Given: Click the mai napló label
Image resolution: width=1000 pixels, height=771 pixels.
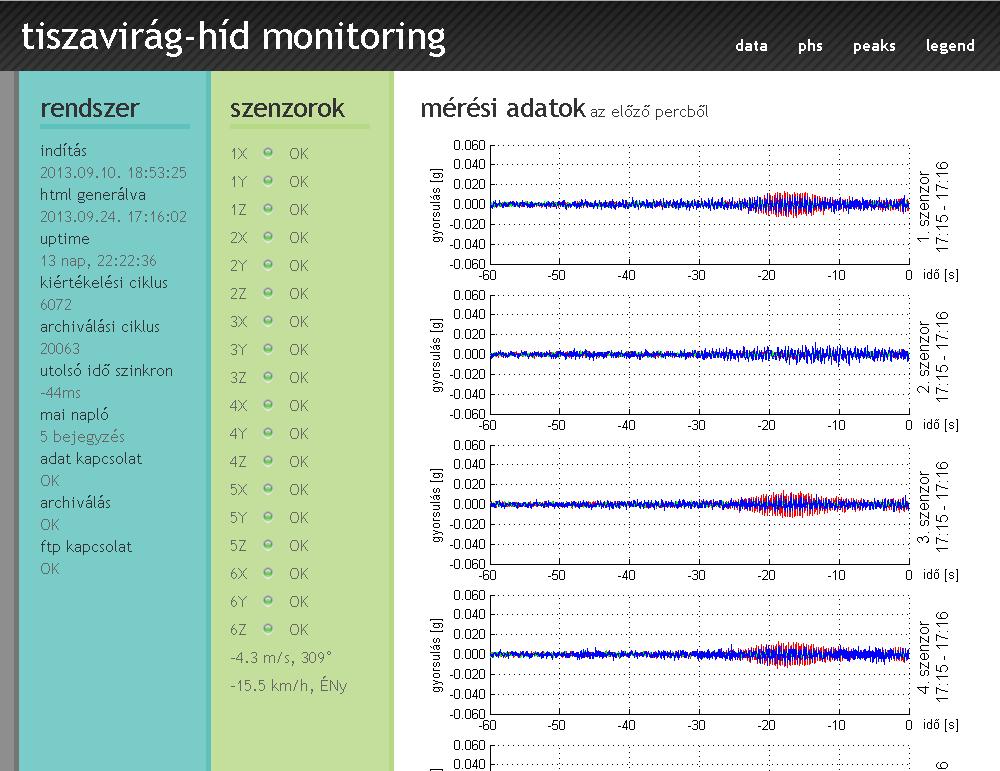Looking at the screenshot, I should (x=74, y=415).
